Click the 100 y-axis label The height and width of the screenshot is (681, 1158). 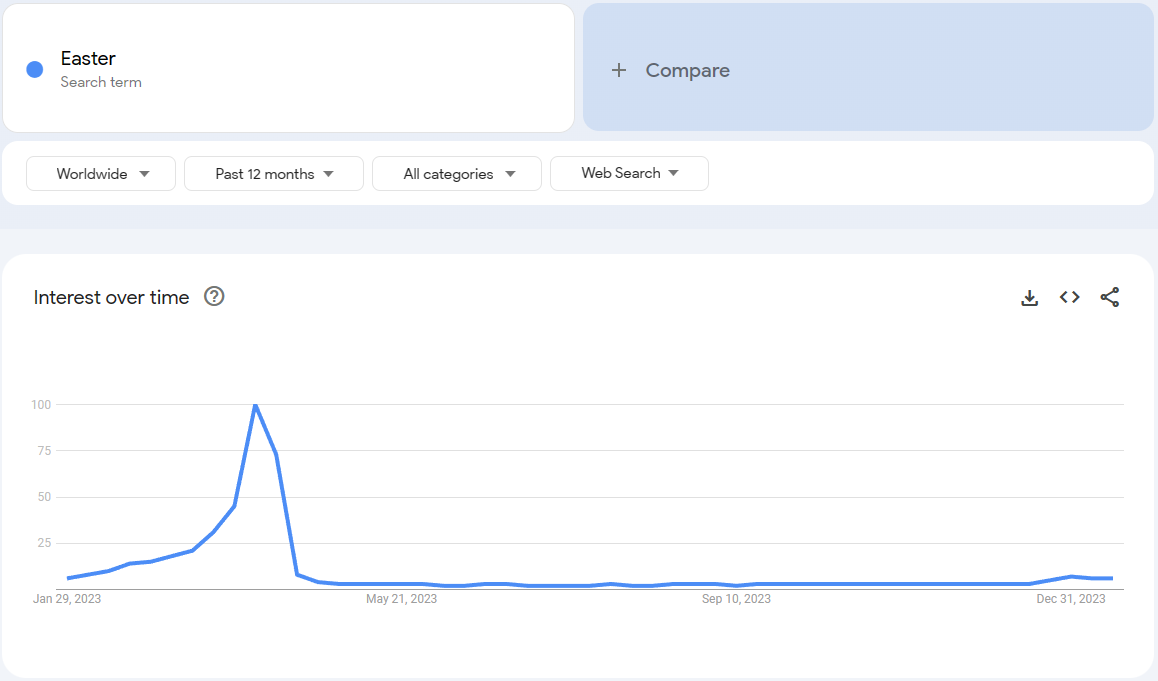coord(41,405)
